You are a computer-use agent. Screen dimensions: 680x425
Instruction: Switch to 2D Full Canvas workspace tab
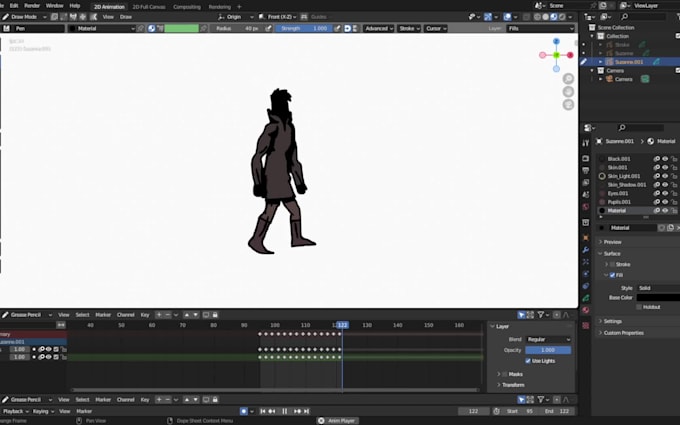click(x=149, y=7)
